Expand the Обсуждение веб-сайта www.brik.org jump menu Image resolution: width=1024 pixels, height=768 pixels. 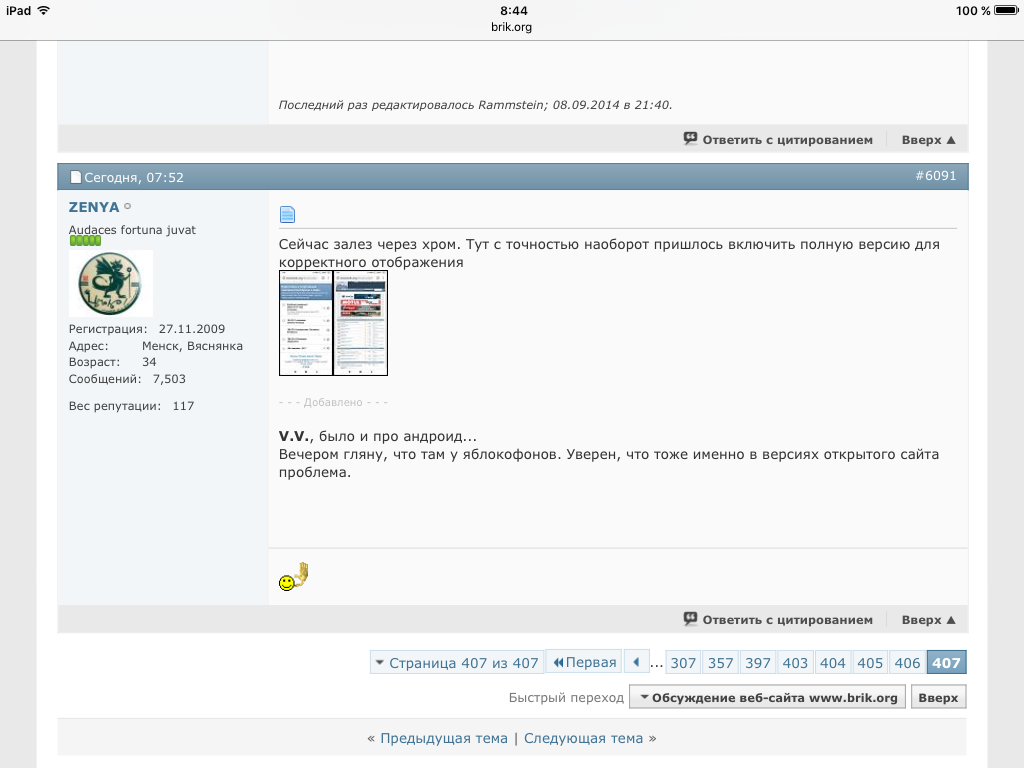pyautogui.click(x=768, y=697)
